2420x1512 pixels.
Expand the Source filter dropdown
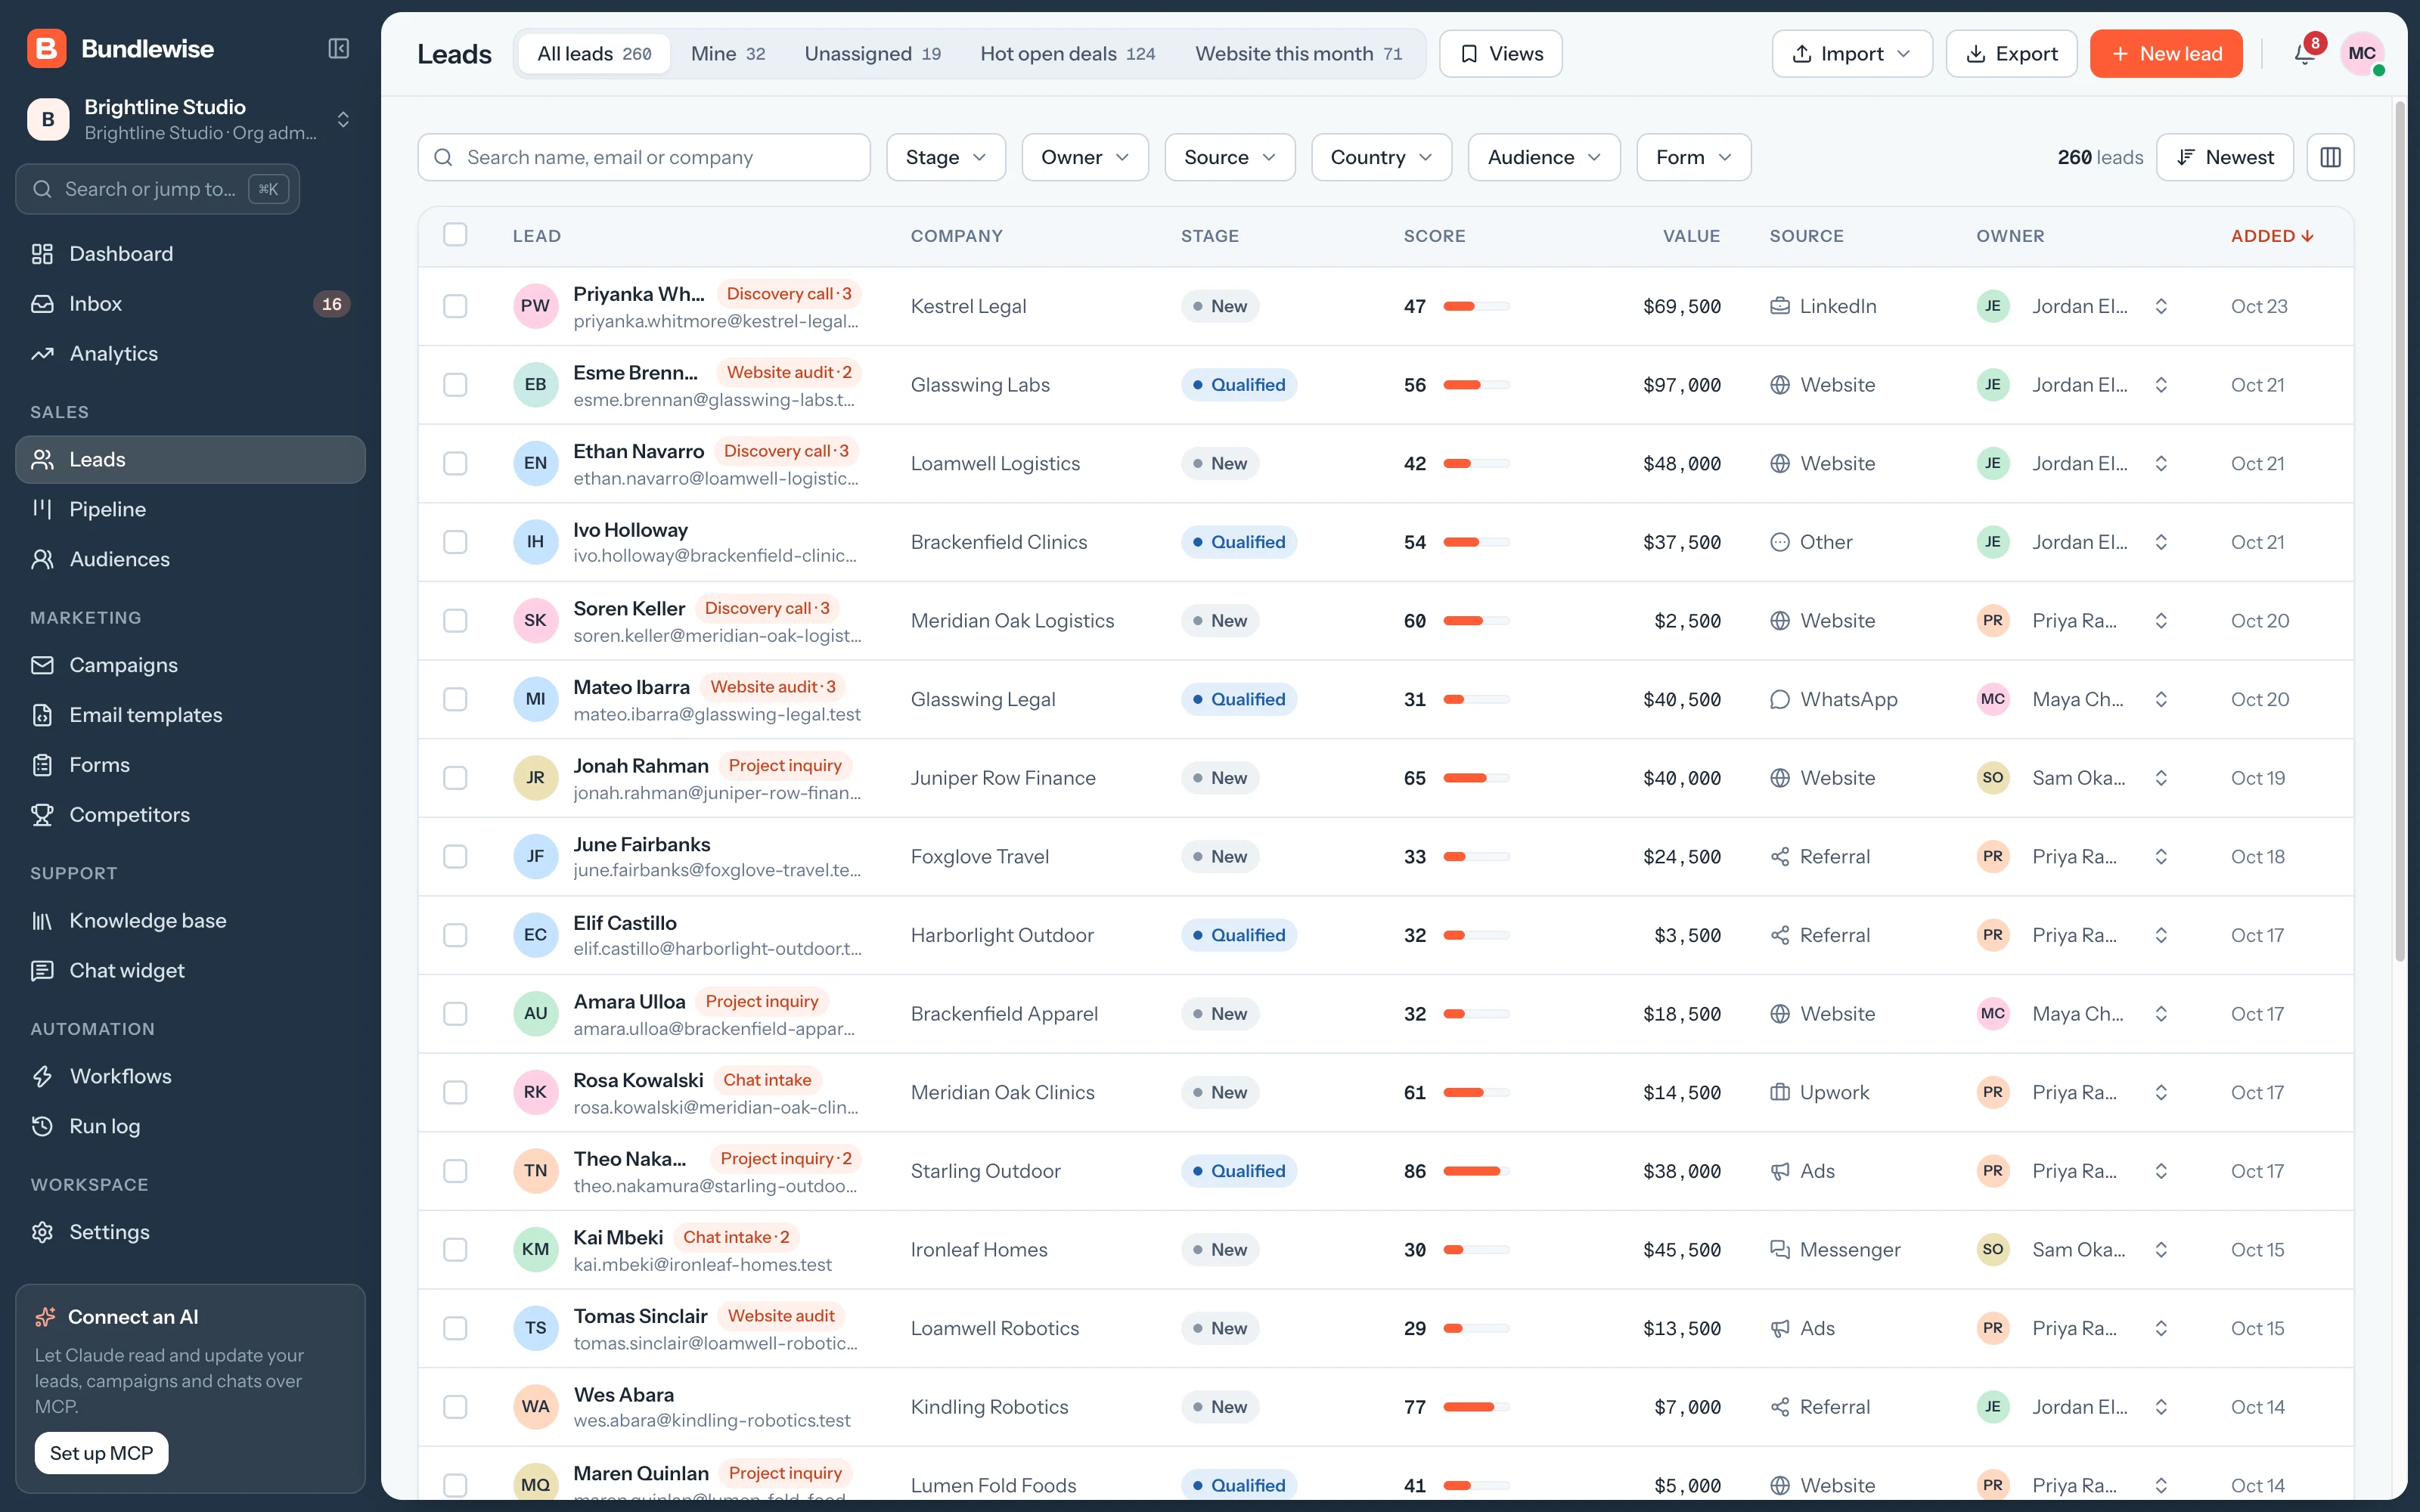(x=1230, y=157)
